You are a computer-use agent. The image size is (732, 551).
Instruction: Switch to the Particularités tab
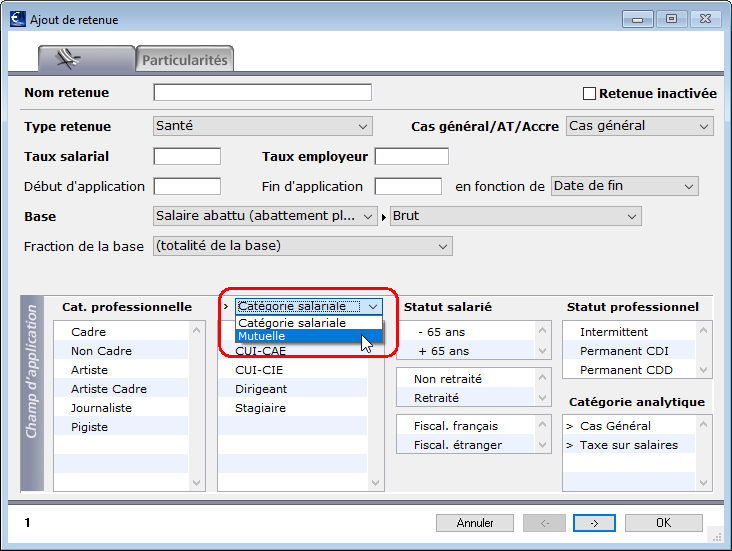click(184, 60)
